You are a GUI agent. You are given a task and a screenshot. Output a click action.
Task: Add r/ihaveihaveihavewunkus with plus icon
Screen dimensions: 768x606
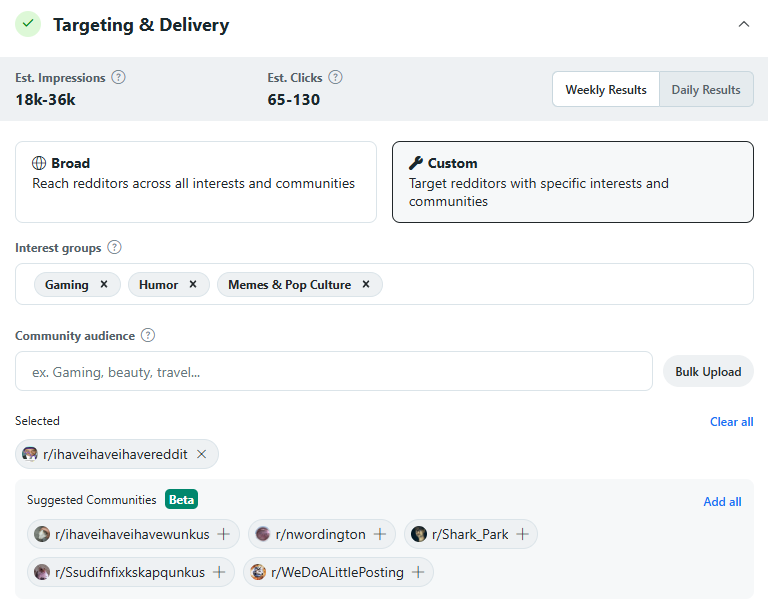[223, 534]
